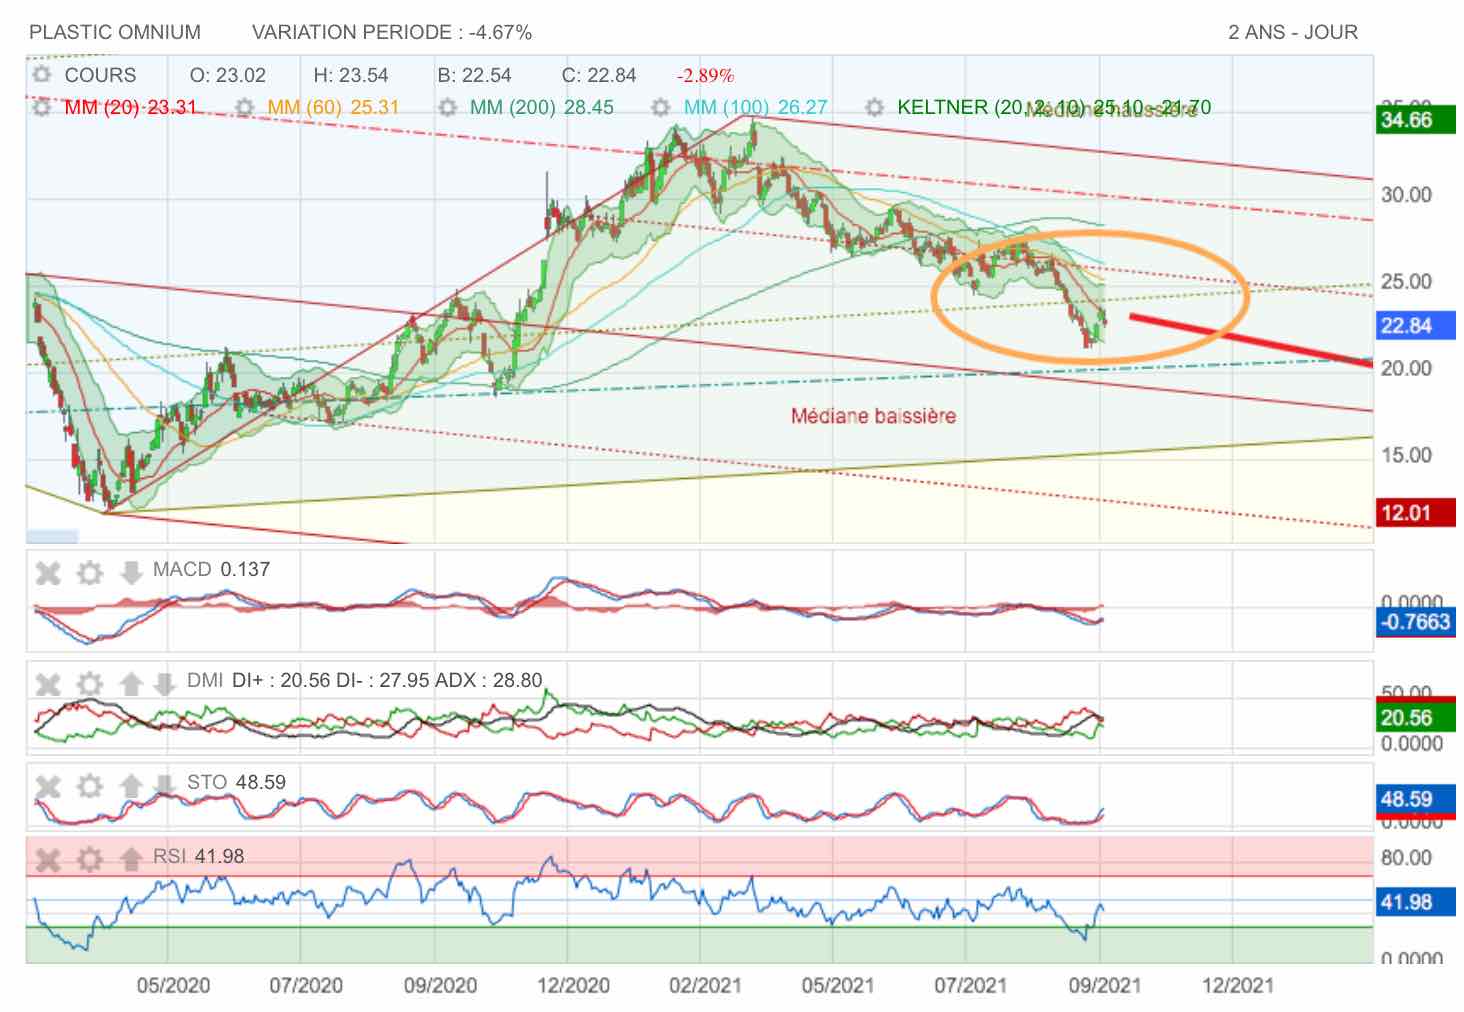Open the MM (20) settings gear
The width and height of the screenshot is (1464, 1012).
click(x=41, y=107)
